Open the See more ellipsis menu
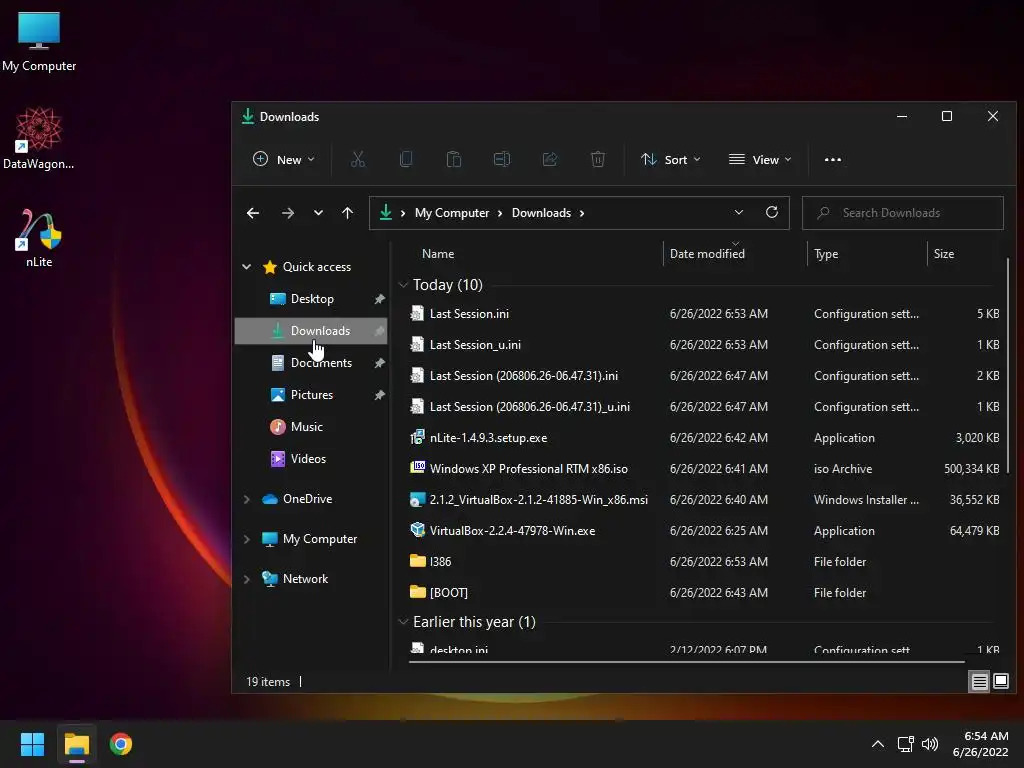The height and width of the screenshot is (768, 1024). point(833,159)
